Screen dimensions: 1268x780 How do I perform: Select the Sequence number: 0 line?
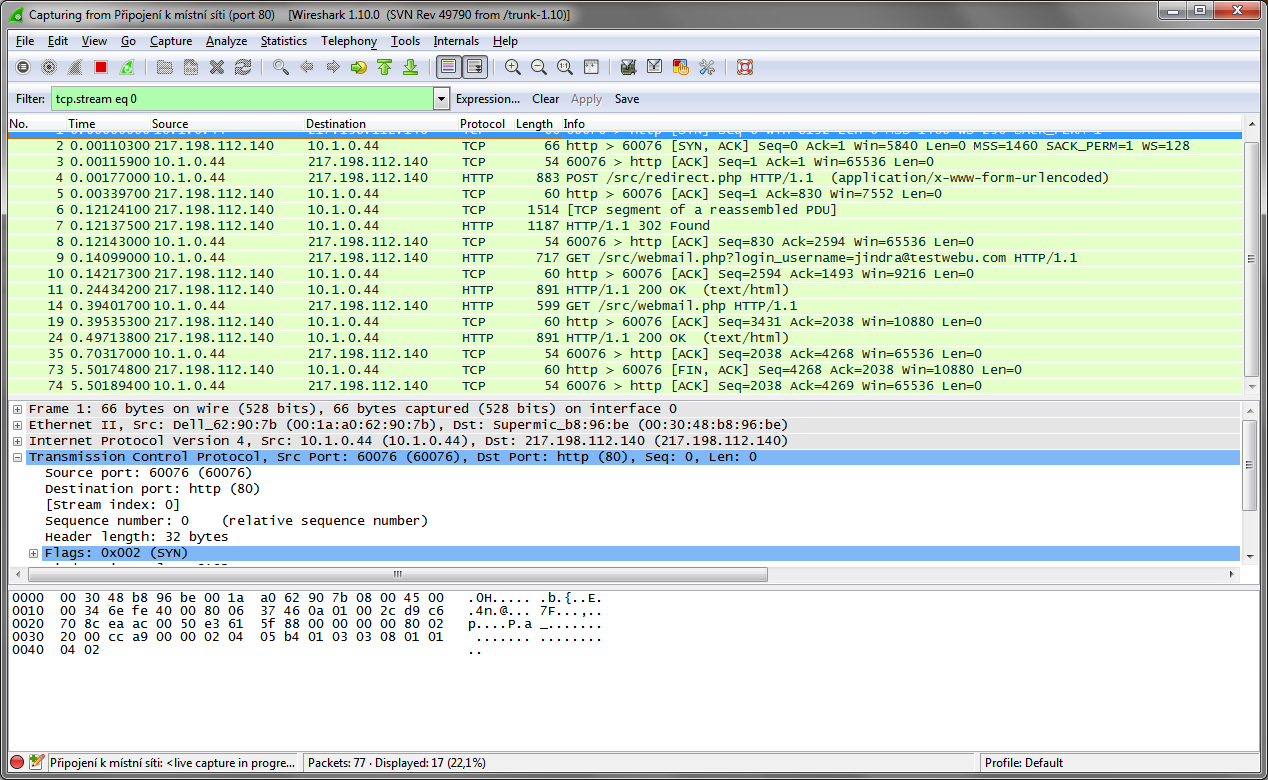[236, 521]
